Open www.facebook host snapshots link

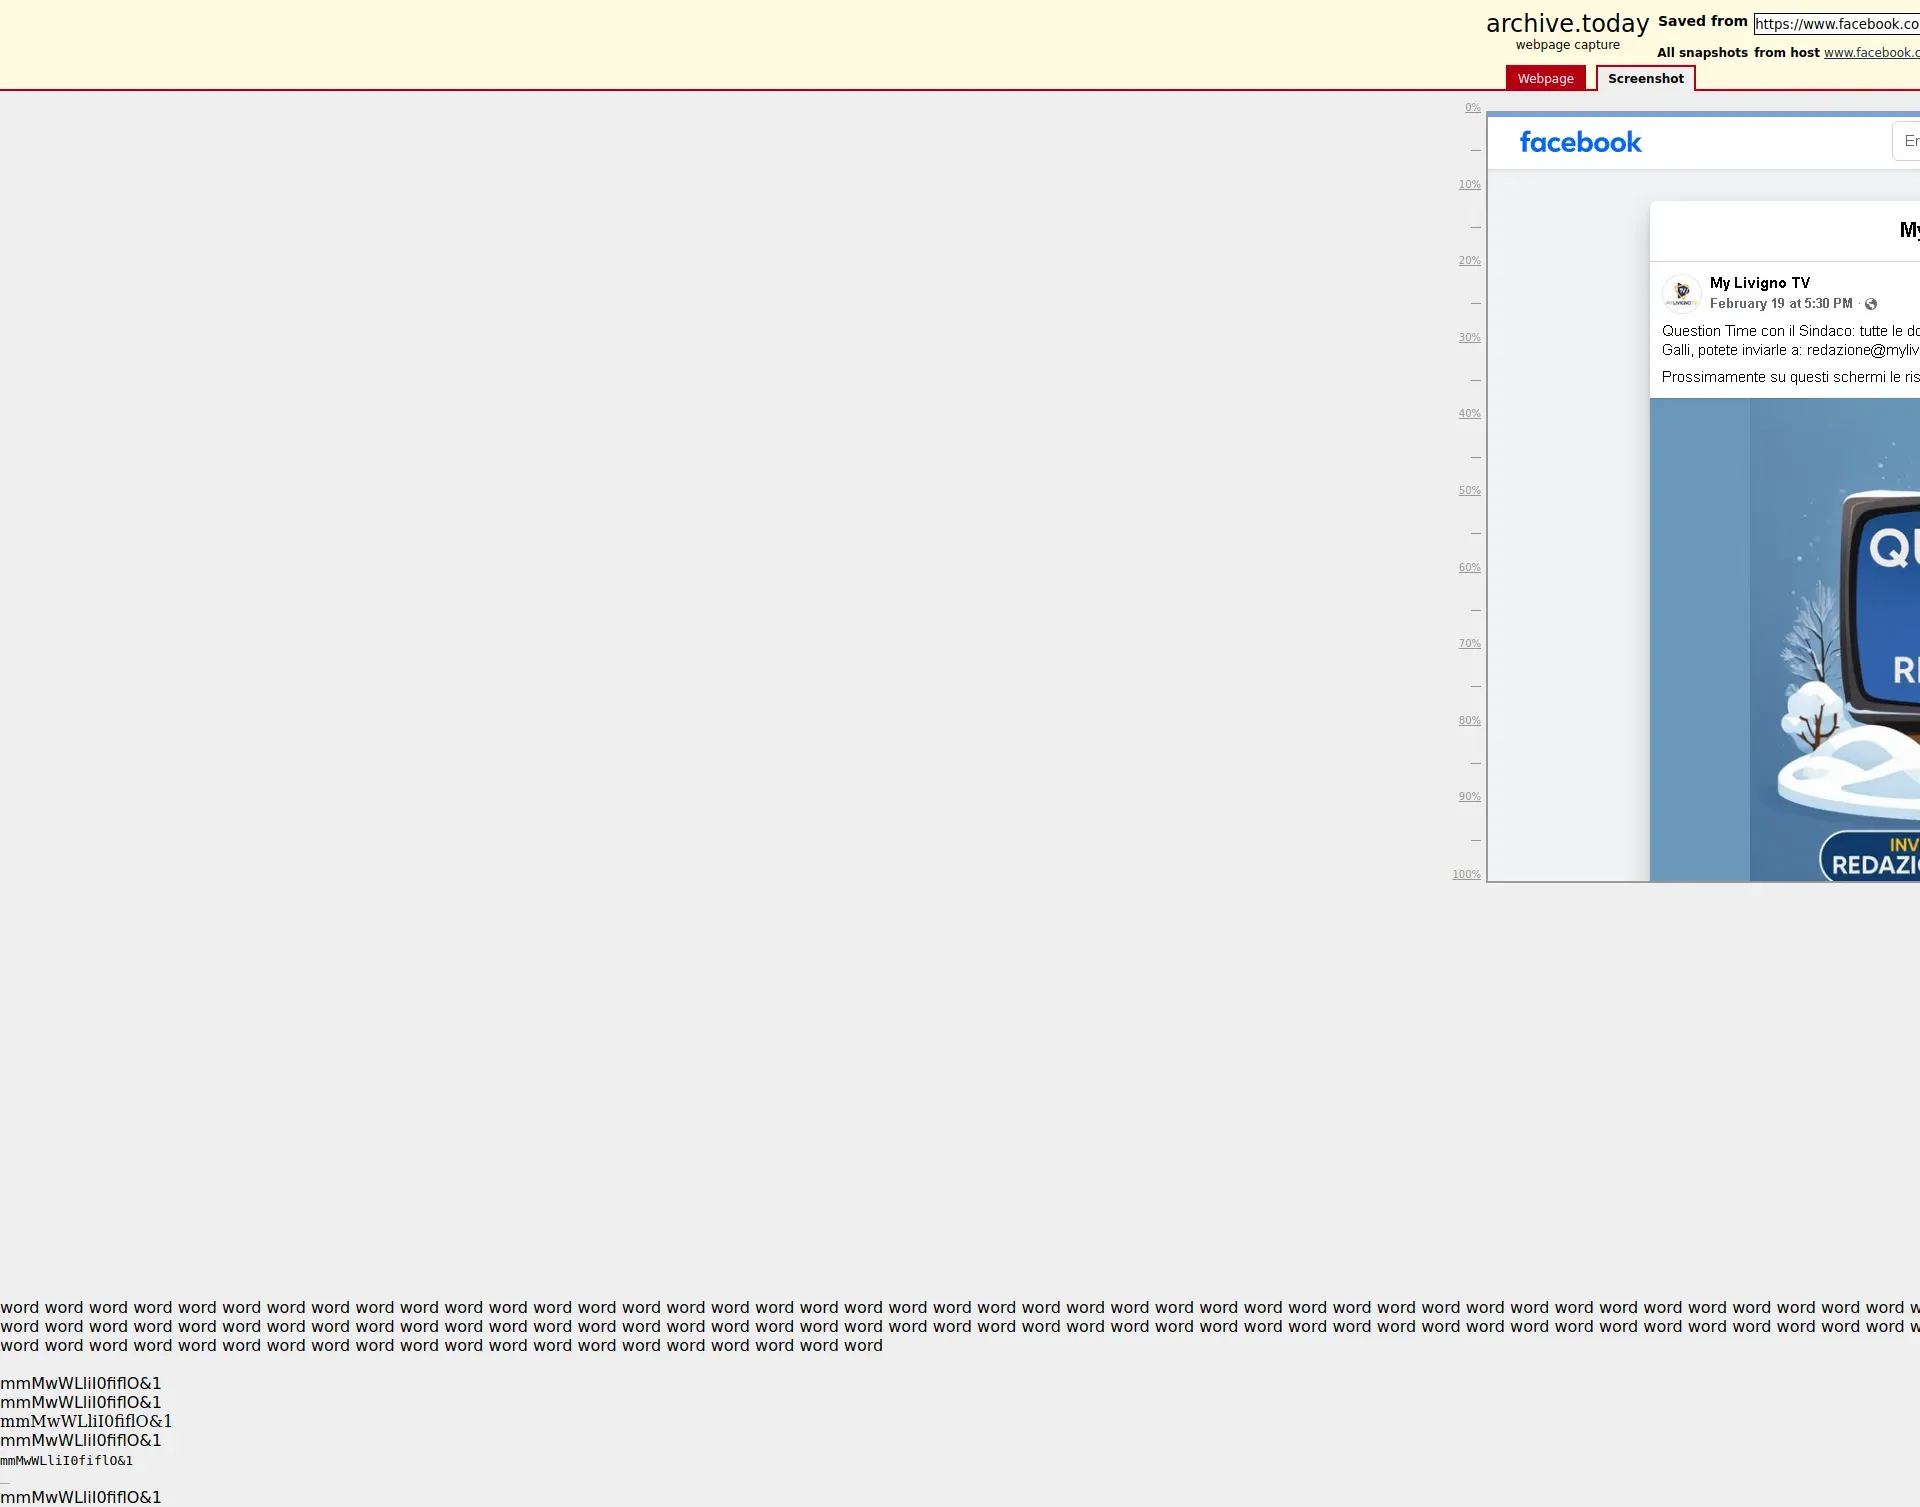pyautogui.click(x=1870, y=53)
